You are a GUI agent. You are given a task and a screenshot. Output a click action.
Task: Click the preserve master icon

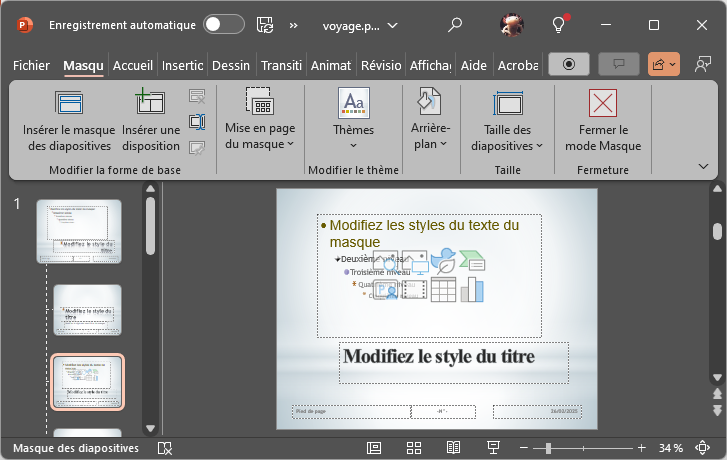pos(197,148)
